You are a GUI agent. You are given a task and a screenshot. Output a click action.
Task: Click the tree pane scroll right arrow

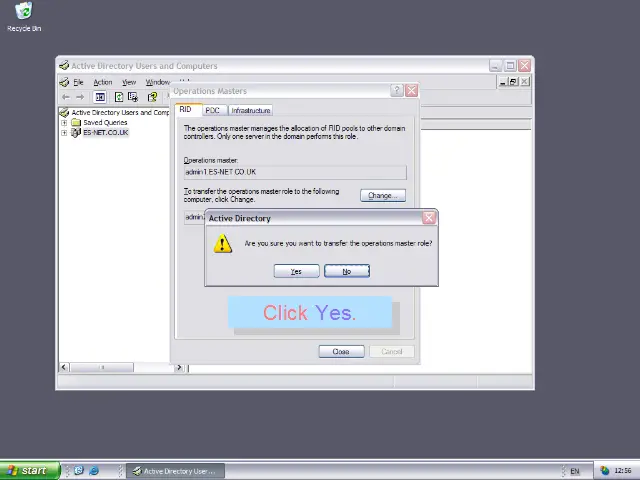(179, 367)
